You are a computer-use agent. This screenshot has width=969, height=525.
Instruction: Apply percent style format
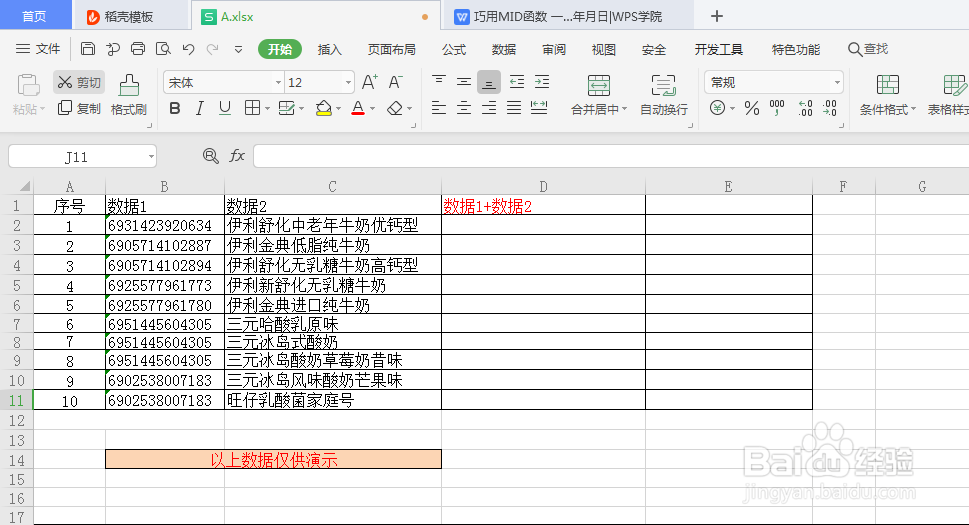point(751,109)
